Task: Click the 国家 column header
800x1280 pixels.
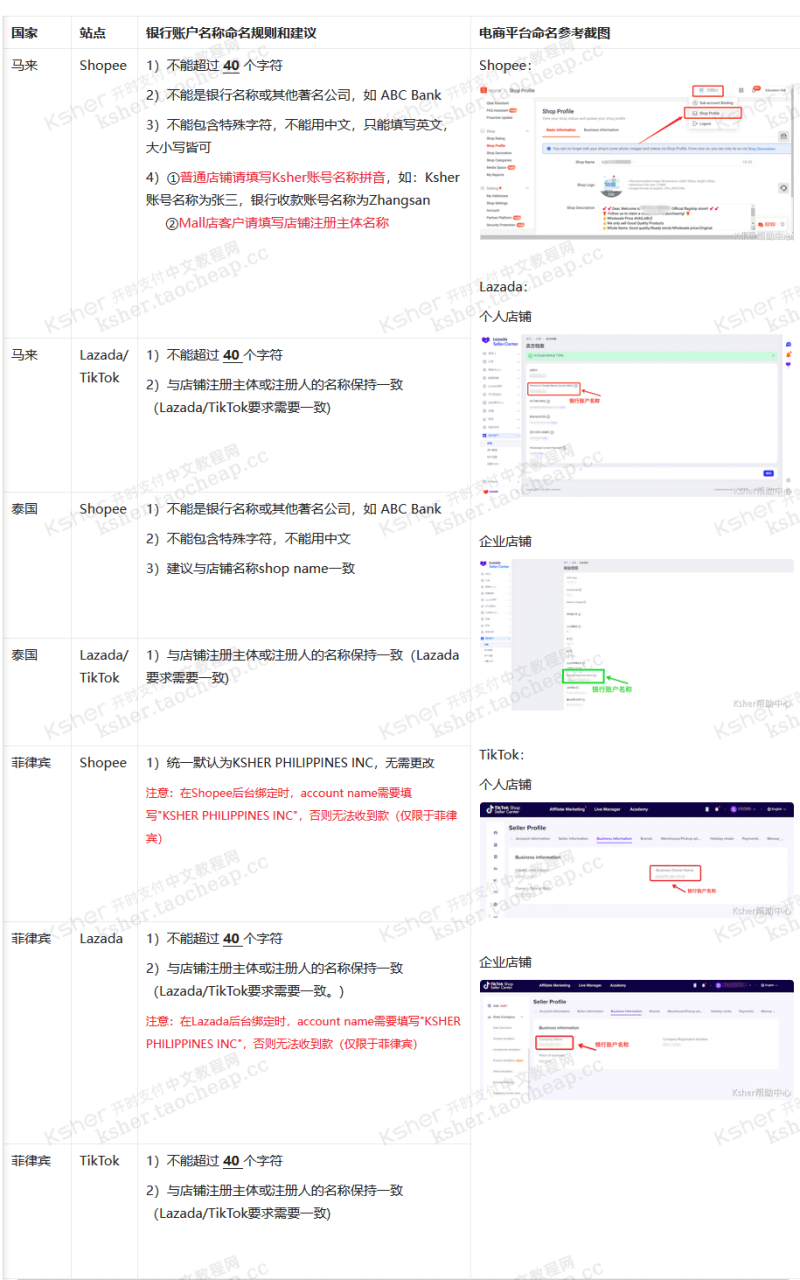Action: pos(25,33)
